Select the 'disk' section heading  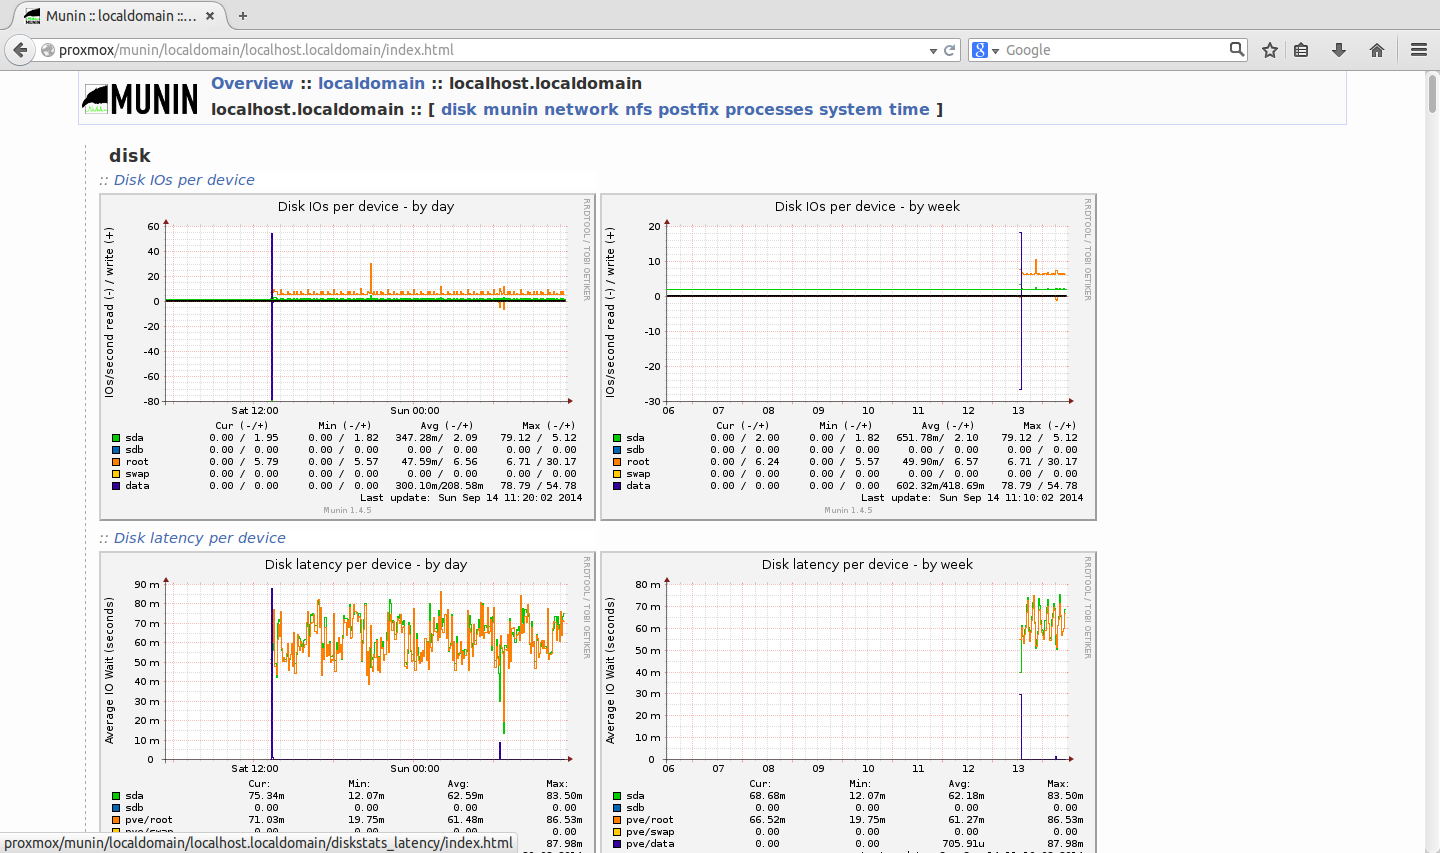[130, 156]
